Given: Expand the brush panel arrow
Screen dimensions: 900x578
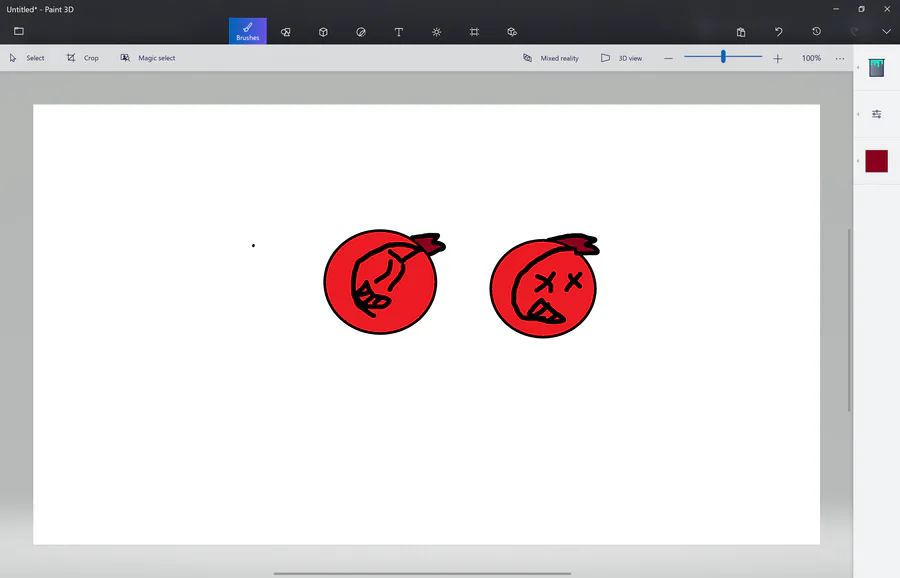Looking at the screenshot, I should (858, 68).
